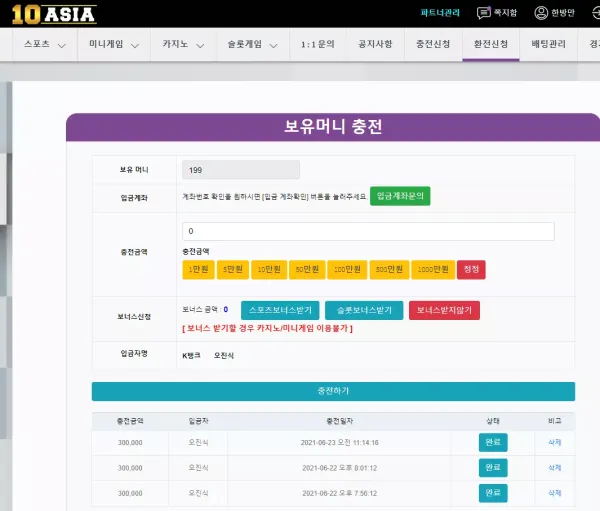600x511 pixels.
Task: Add 1만원 to charge amount
Action: pyautogui.click(x=198, y=269)
